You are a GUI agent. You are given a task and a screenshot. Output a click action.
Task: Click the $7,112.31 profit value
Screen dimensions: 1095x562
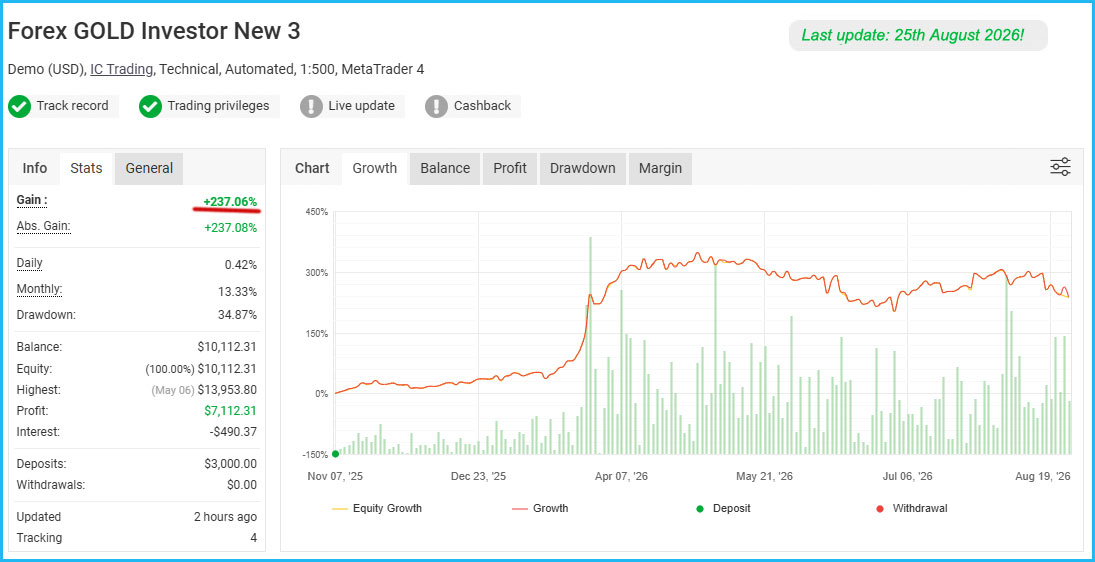pyautogui.click(x=230, y=411)
